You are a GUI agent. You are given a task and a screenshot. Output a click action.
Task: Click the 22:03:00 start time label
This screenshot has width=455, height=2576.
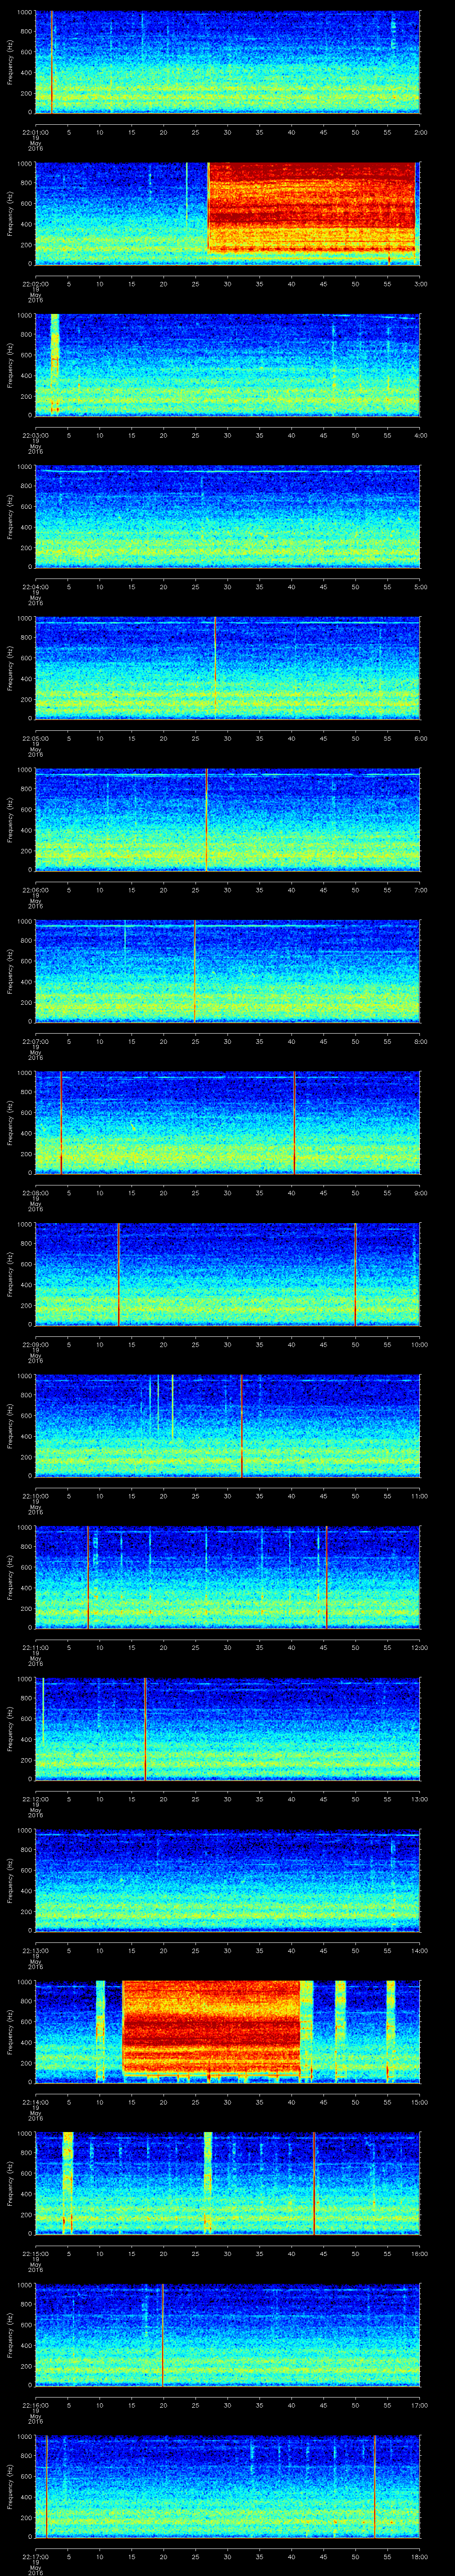pos(35,435)
